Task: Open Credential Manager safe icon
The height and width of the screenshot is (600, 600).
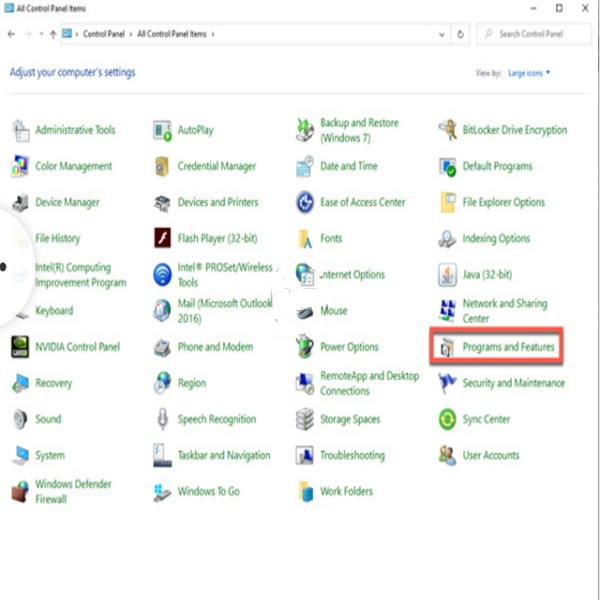Action: coord(162,166)
